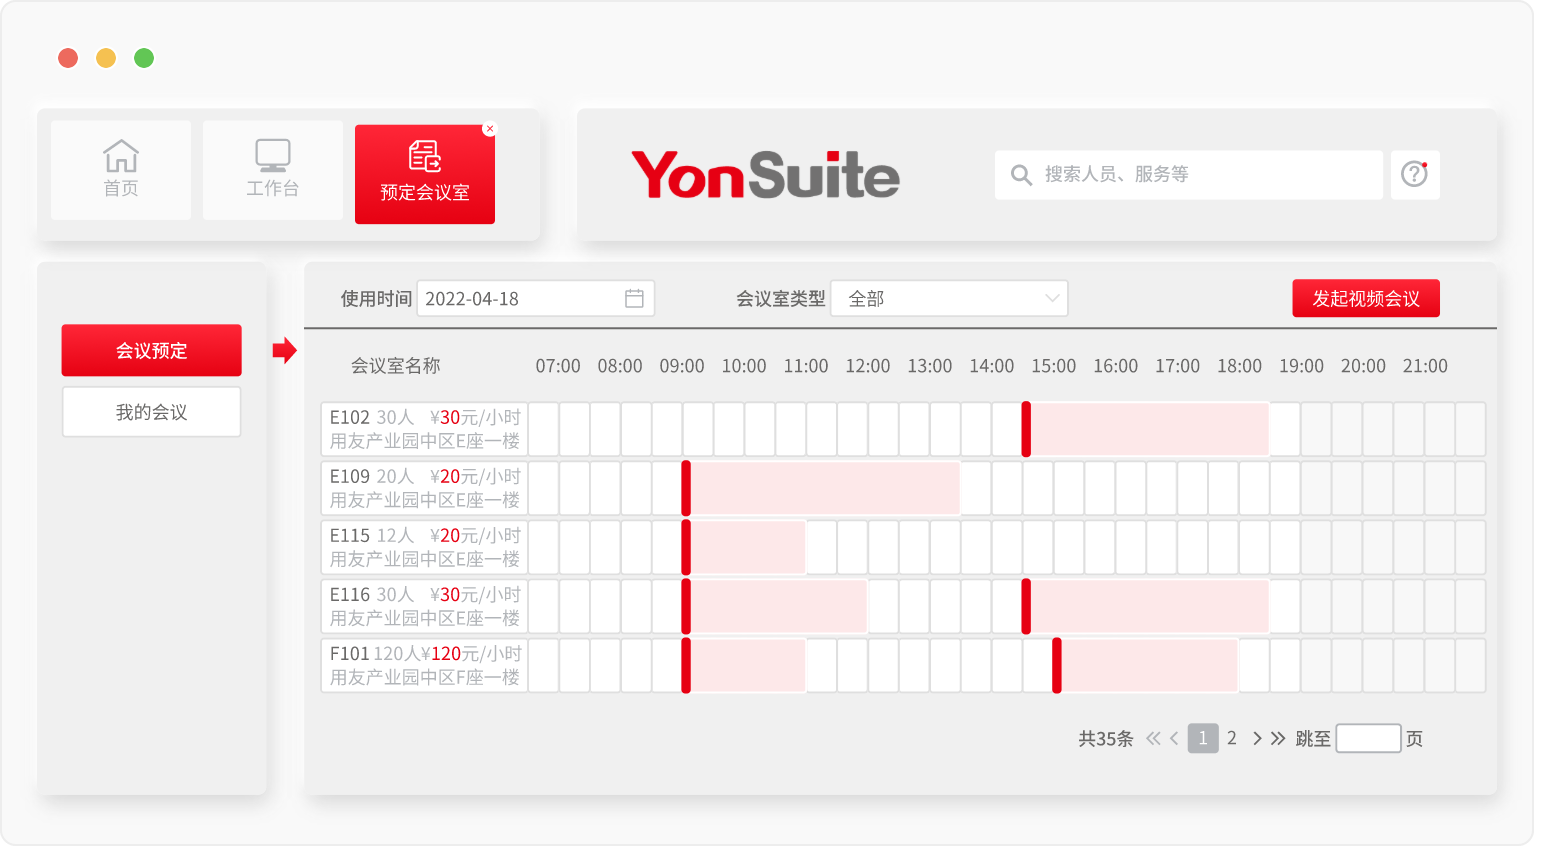This screenshot has width=1541, height=846.
Task: Click the jump-to-page number field
Action: [x=1367, y=739]
